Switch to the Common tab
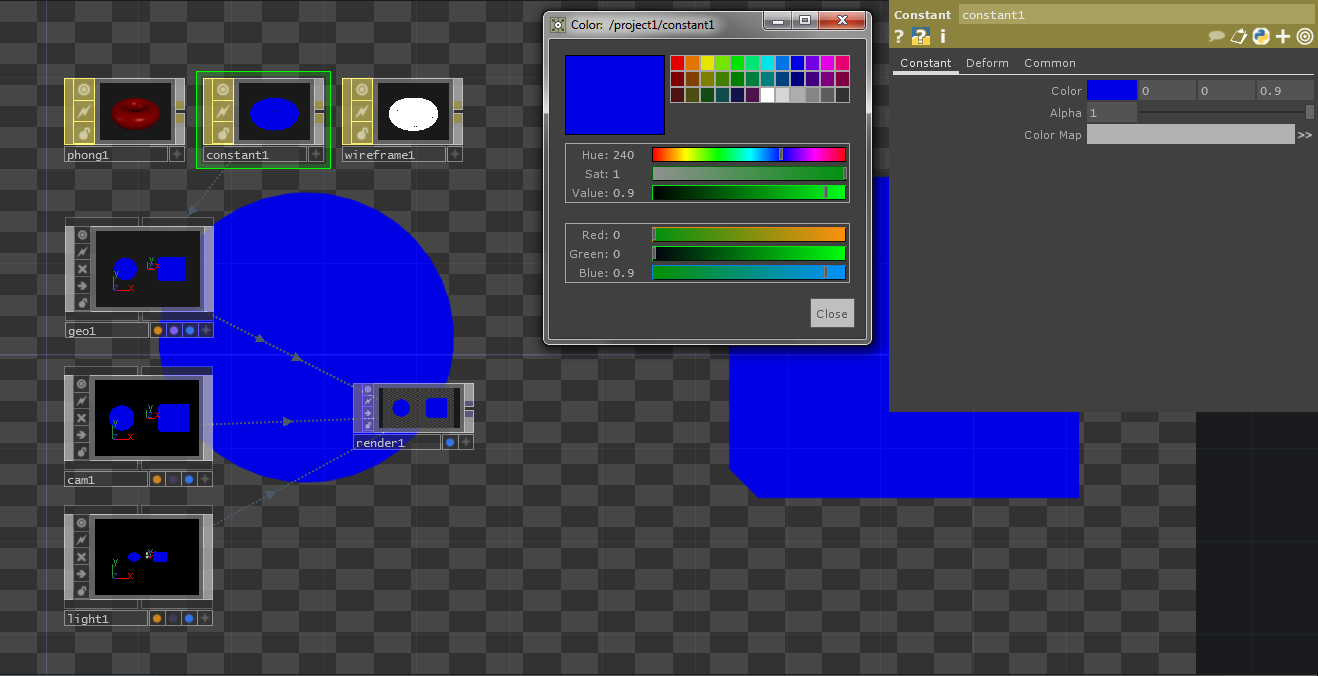This screenshot has height=676, width=1318. 1049,63
